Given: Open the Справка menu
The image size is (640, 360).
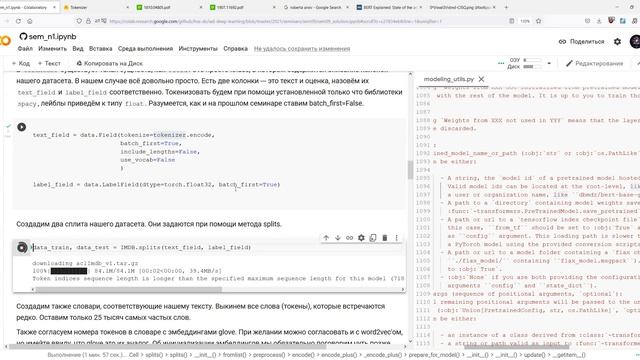Looking at the screenshot, I should [x=236, y=49].
